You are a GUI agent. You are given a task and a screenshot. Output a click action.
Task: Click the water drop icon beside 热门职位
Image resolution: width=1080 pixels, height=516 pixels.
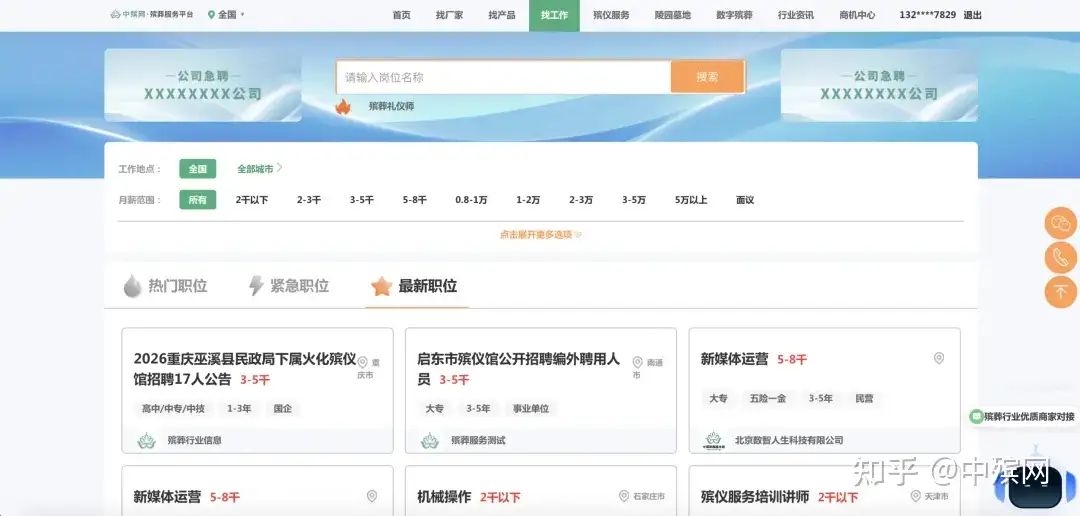132,286
